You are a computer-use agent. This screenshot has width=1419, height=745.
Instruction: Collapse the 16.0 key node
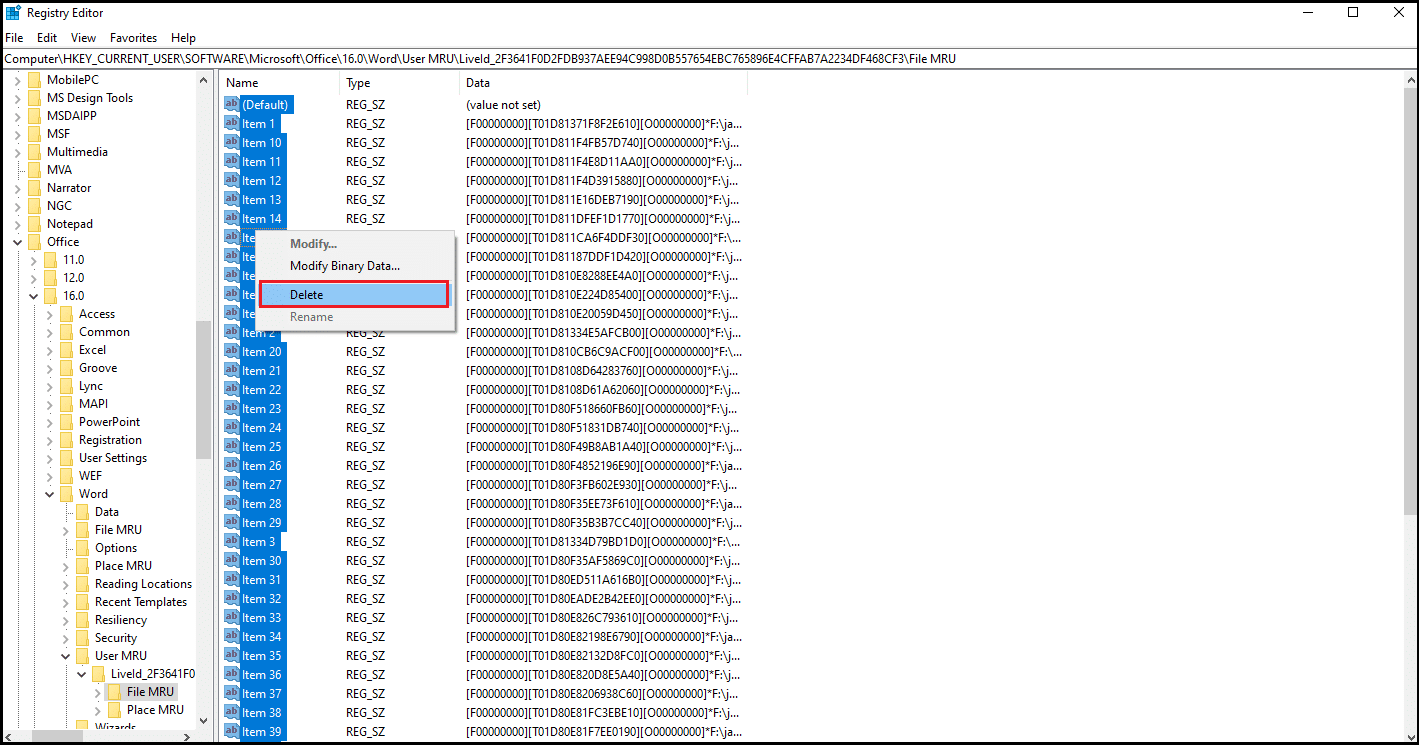33,296
